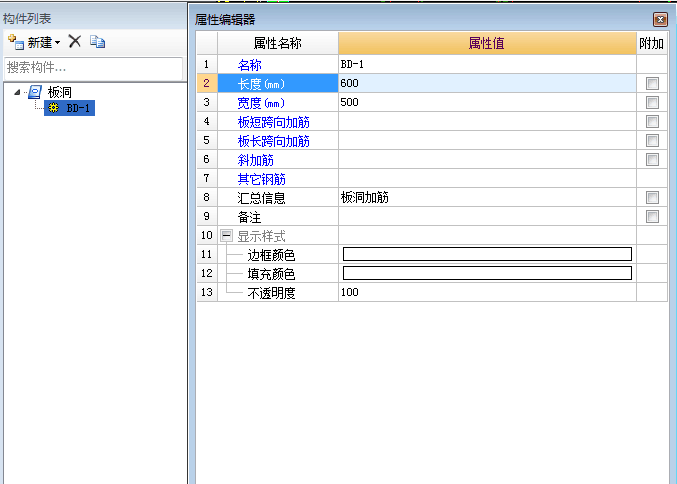The height and width of the screenshot is (484, 677).
Task: Open the 新建 dropdown arrow
Action: coord(57,42)
